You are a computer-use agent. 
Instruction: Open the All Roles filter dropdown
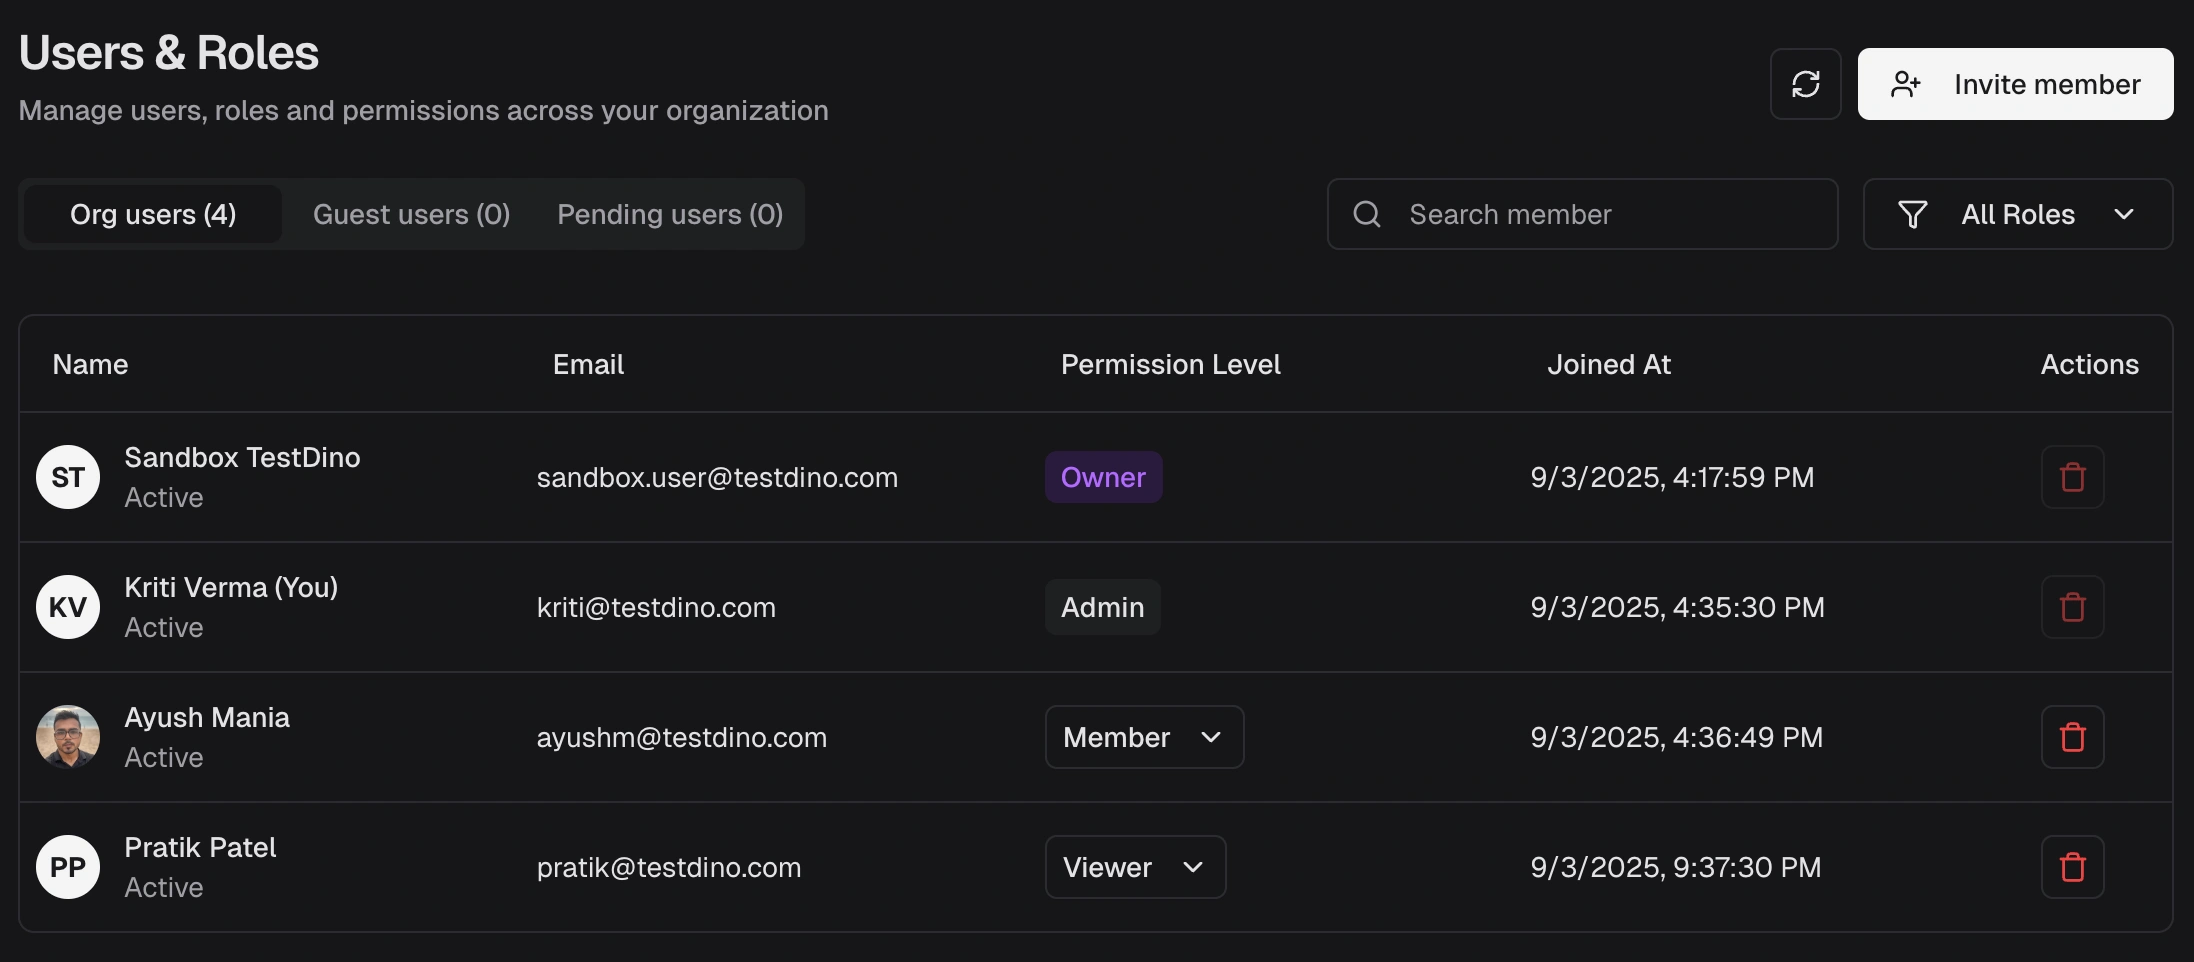2017,214
